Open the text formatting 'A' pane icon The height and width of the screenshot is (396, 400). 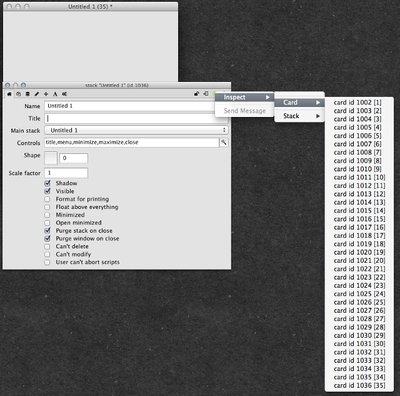[x=55, y=94]
